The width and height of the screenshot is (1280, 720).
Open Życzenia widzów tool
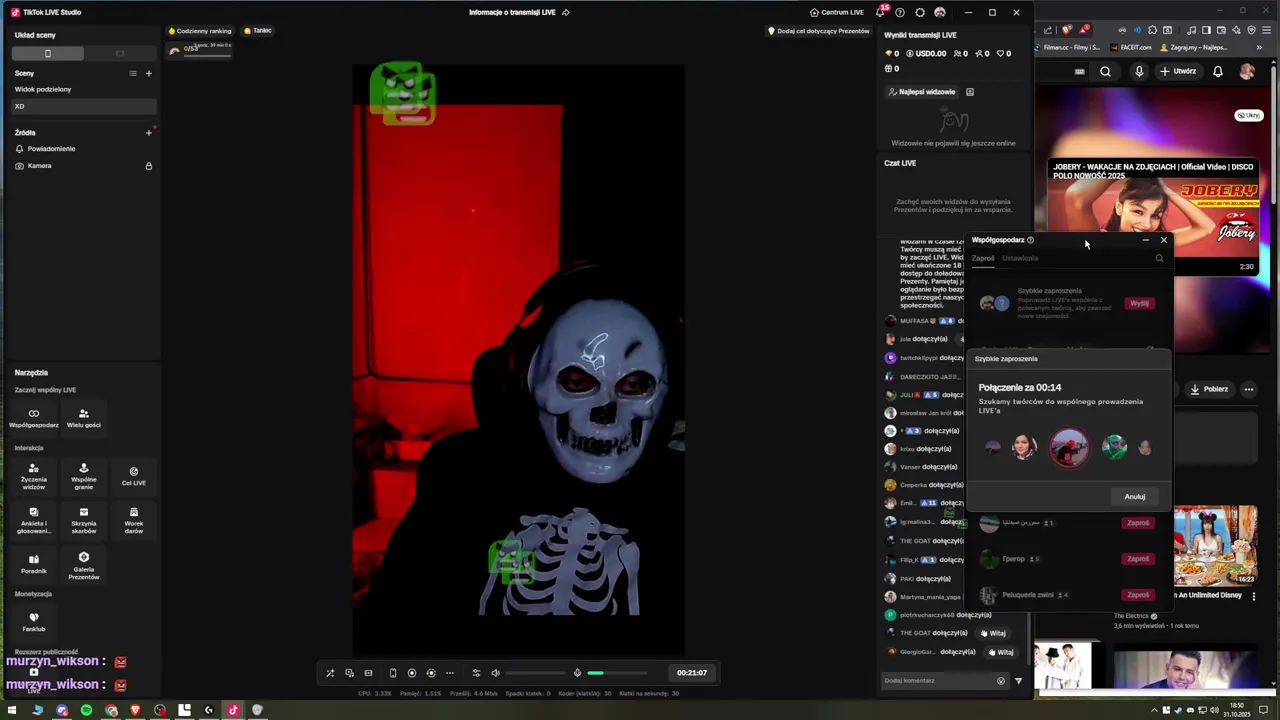click(34, 476)
